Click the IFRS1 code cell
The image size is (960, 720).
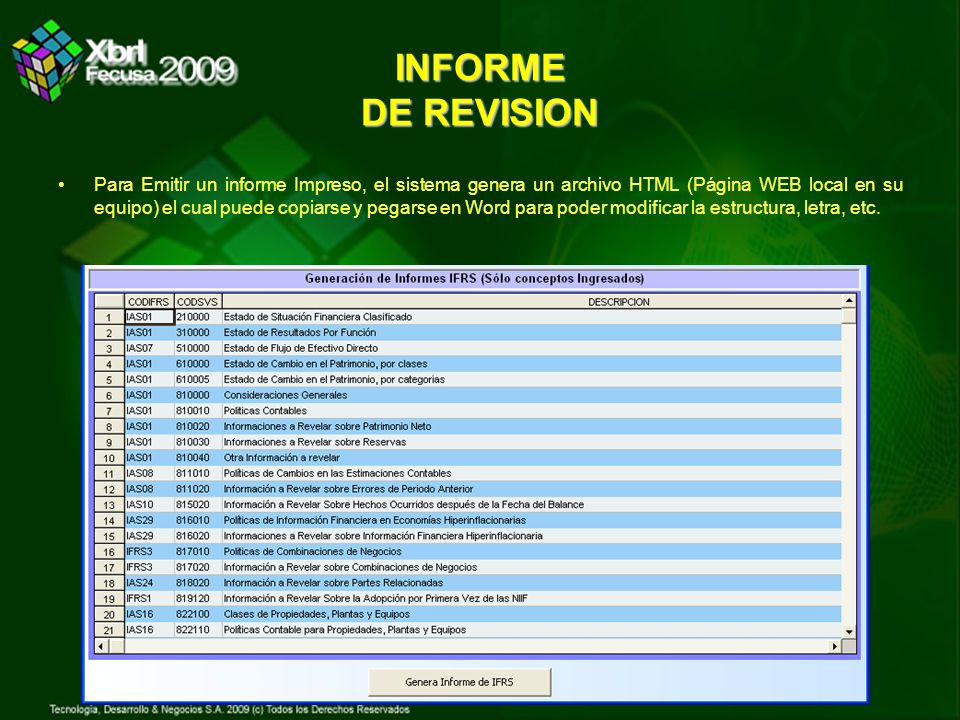[x=149, y=599]
